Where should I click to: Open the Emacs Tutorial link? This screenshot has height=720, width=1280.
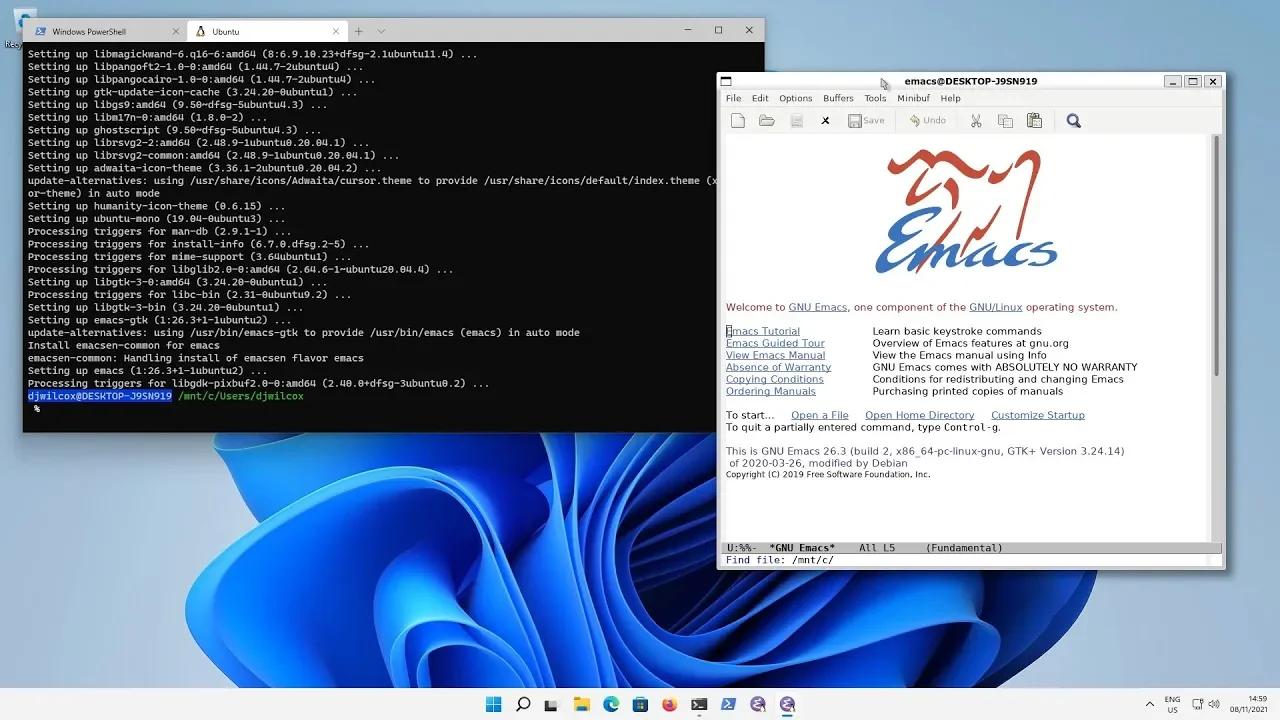point(763,330)
